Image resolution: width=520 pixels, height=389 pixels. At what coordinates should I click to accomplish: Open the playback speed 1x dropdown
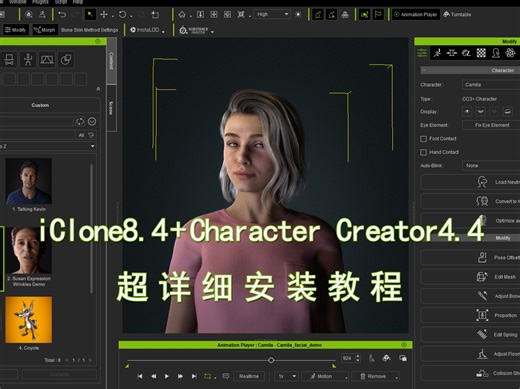point(286,376)
